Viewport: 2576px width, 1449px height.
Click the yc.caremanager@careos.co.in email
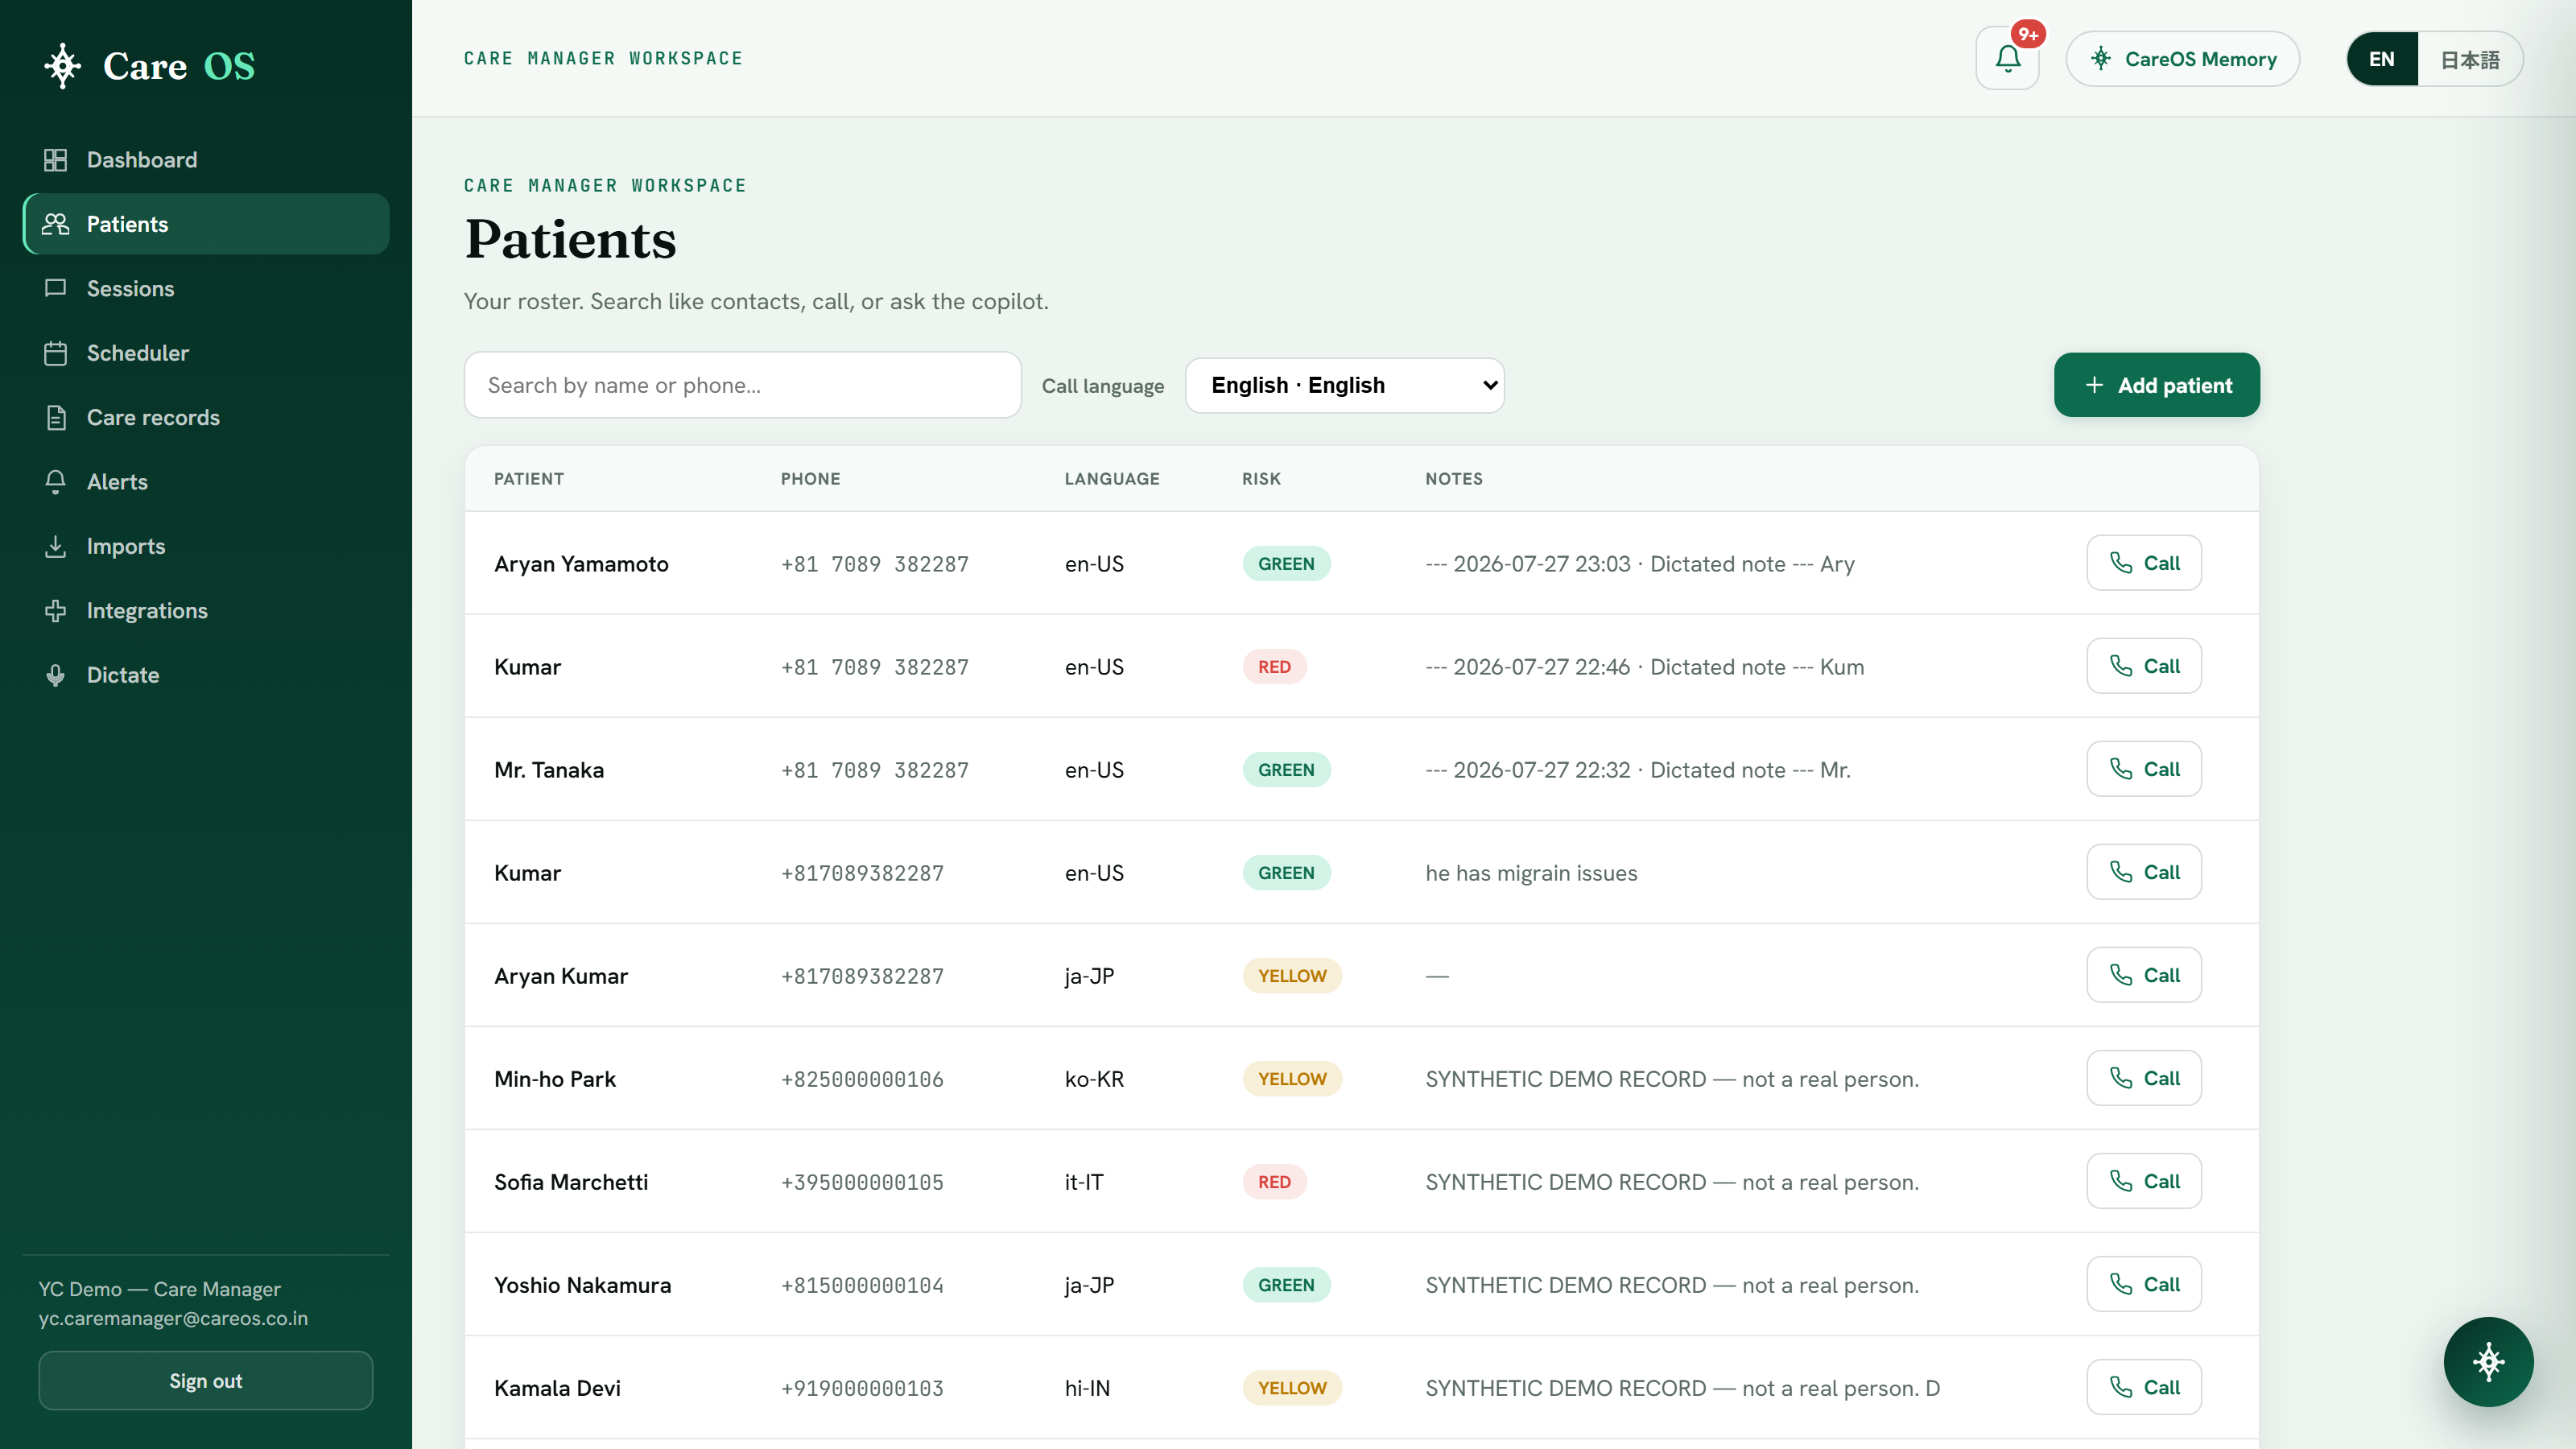tap(173, 1318)
